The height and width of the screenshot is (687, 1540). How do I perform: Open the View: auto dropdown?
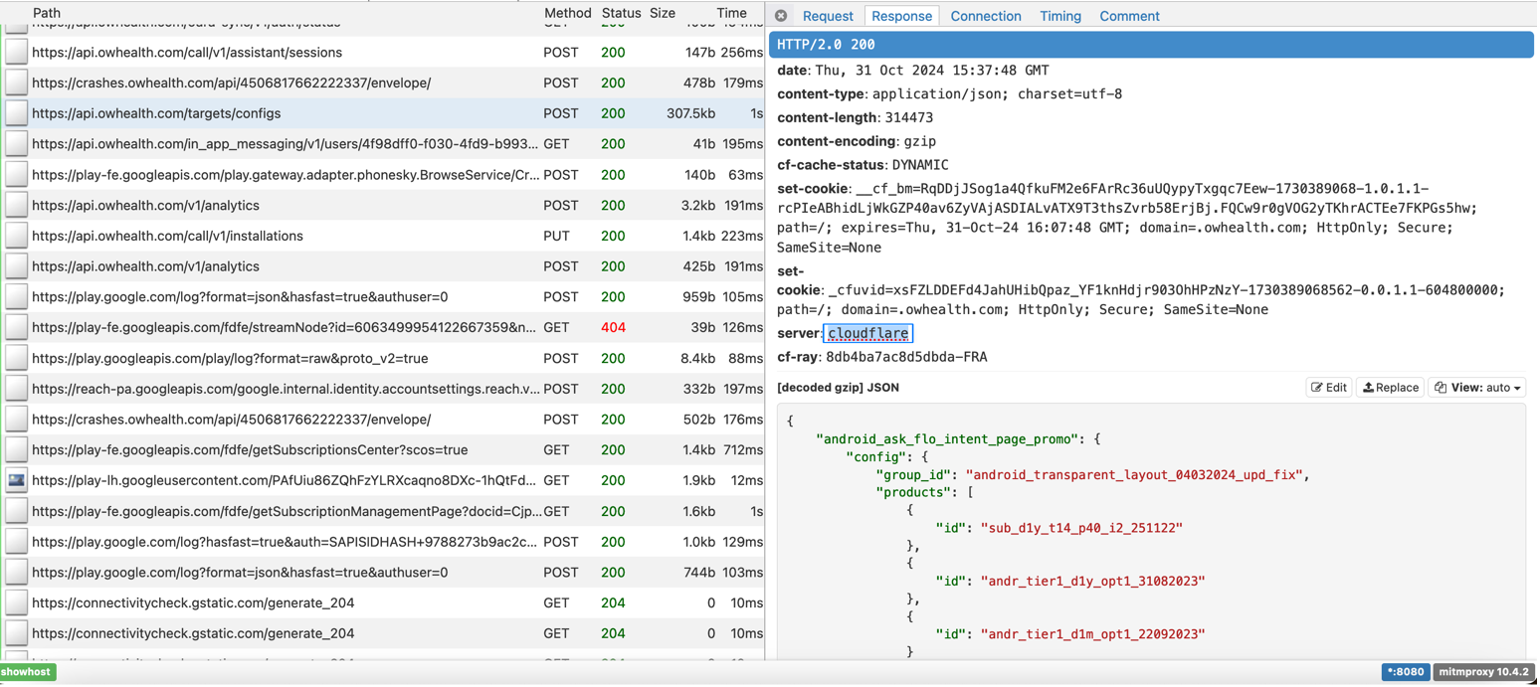click(1477, 388)
